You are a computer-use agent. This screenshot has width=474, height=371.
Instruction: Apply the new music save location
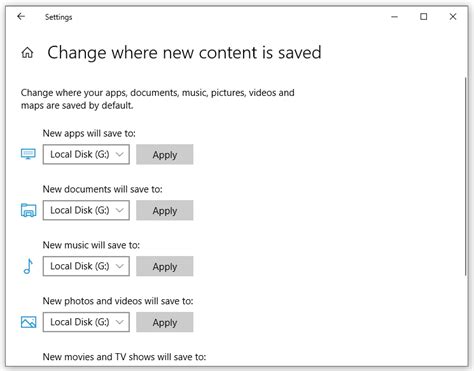pyautogui.click(x=165, y=266)
